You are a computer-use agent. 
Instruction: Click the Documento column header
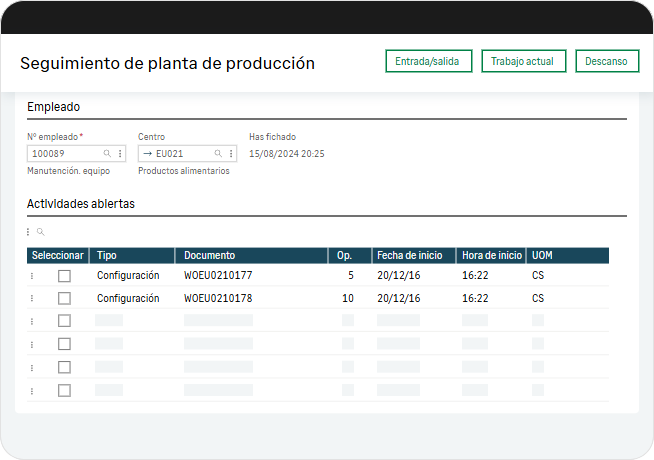point(251,255)
